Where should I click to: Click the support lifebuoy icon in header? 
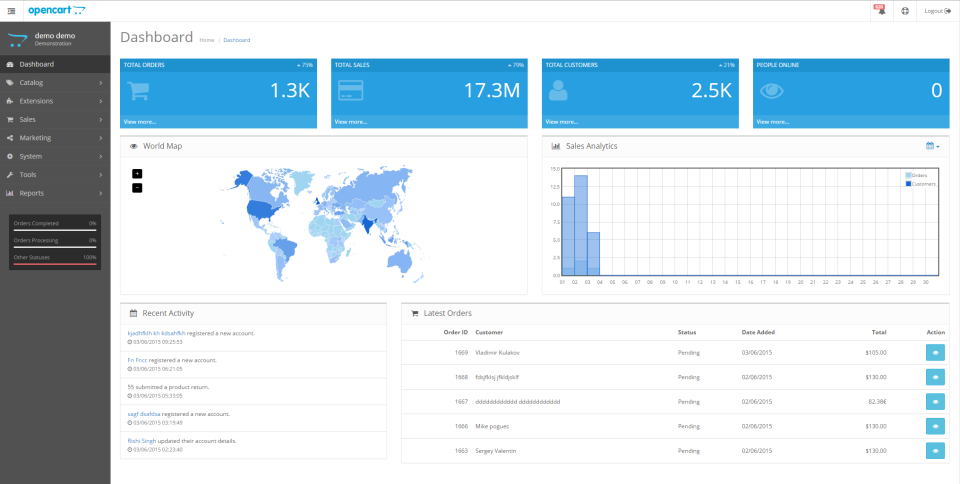coord(905,10)
